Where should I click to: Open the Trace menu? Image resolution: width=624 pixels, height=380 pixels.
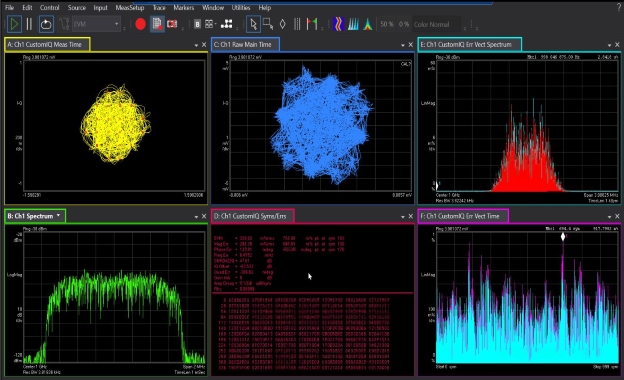coord(159,8)
